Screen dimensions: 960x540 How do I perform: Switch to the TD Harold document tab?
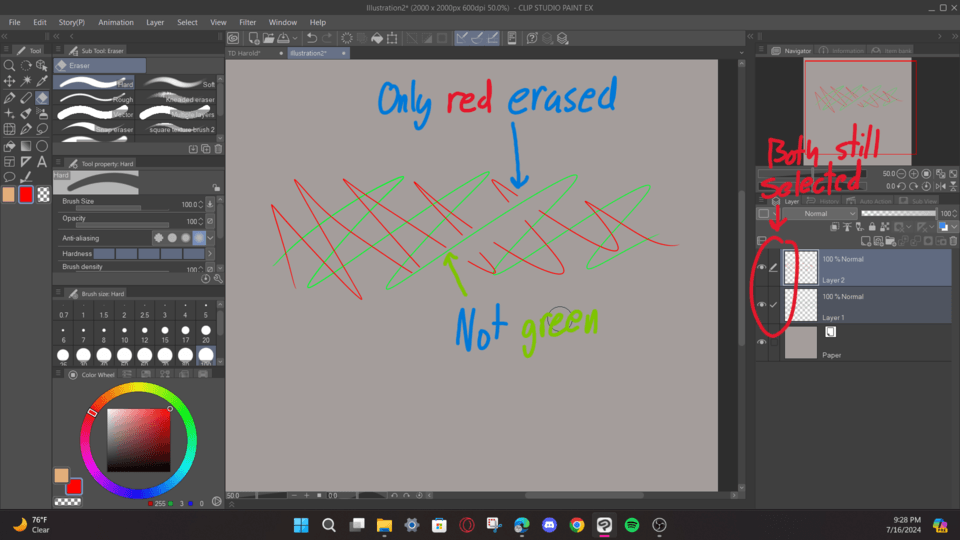pos(244,53)
